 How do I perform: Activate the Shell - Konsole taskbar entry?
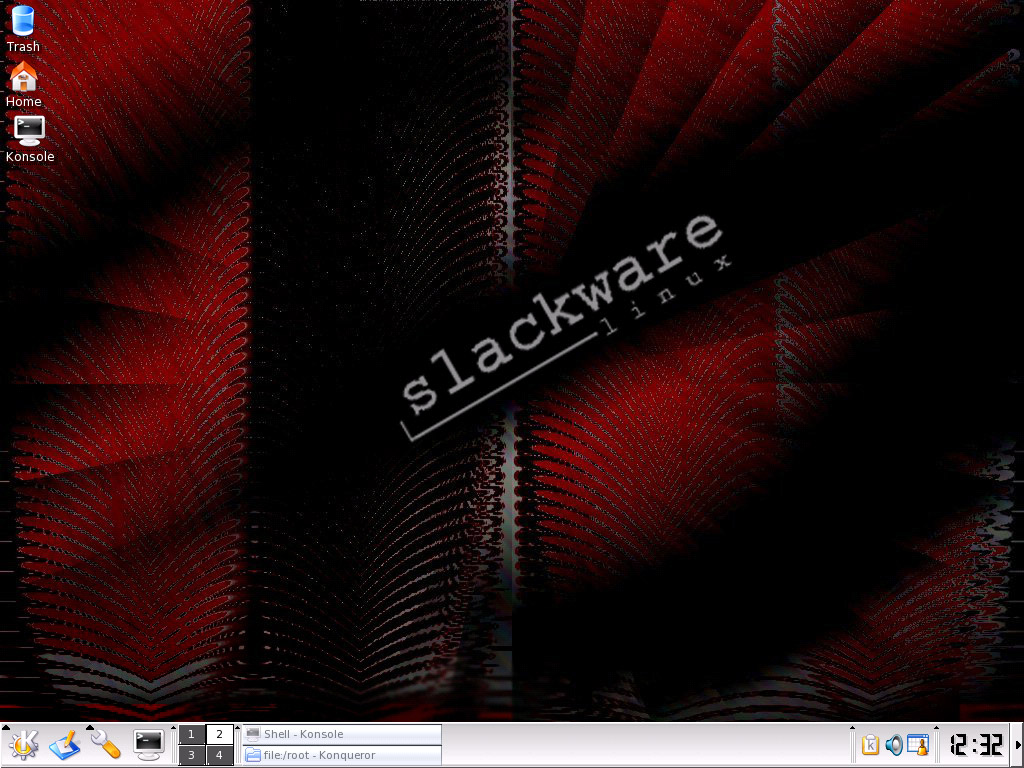click(342, 734)
